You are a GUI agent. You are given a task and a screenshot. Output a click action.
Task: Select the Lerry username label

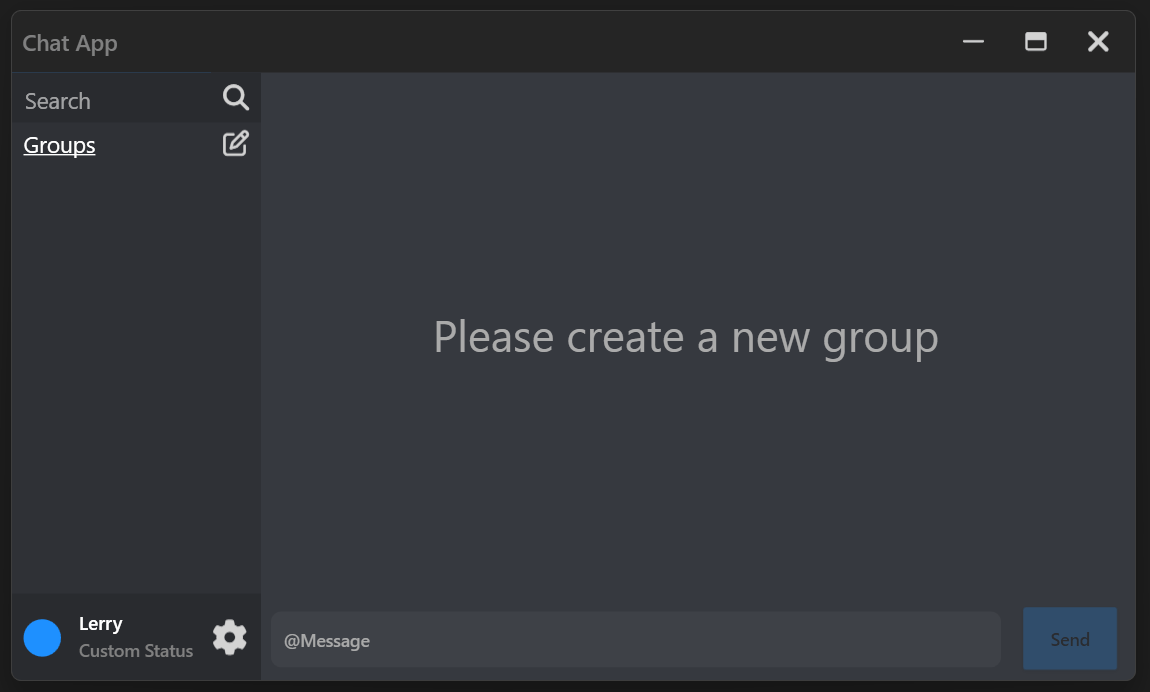click(100, 624)
